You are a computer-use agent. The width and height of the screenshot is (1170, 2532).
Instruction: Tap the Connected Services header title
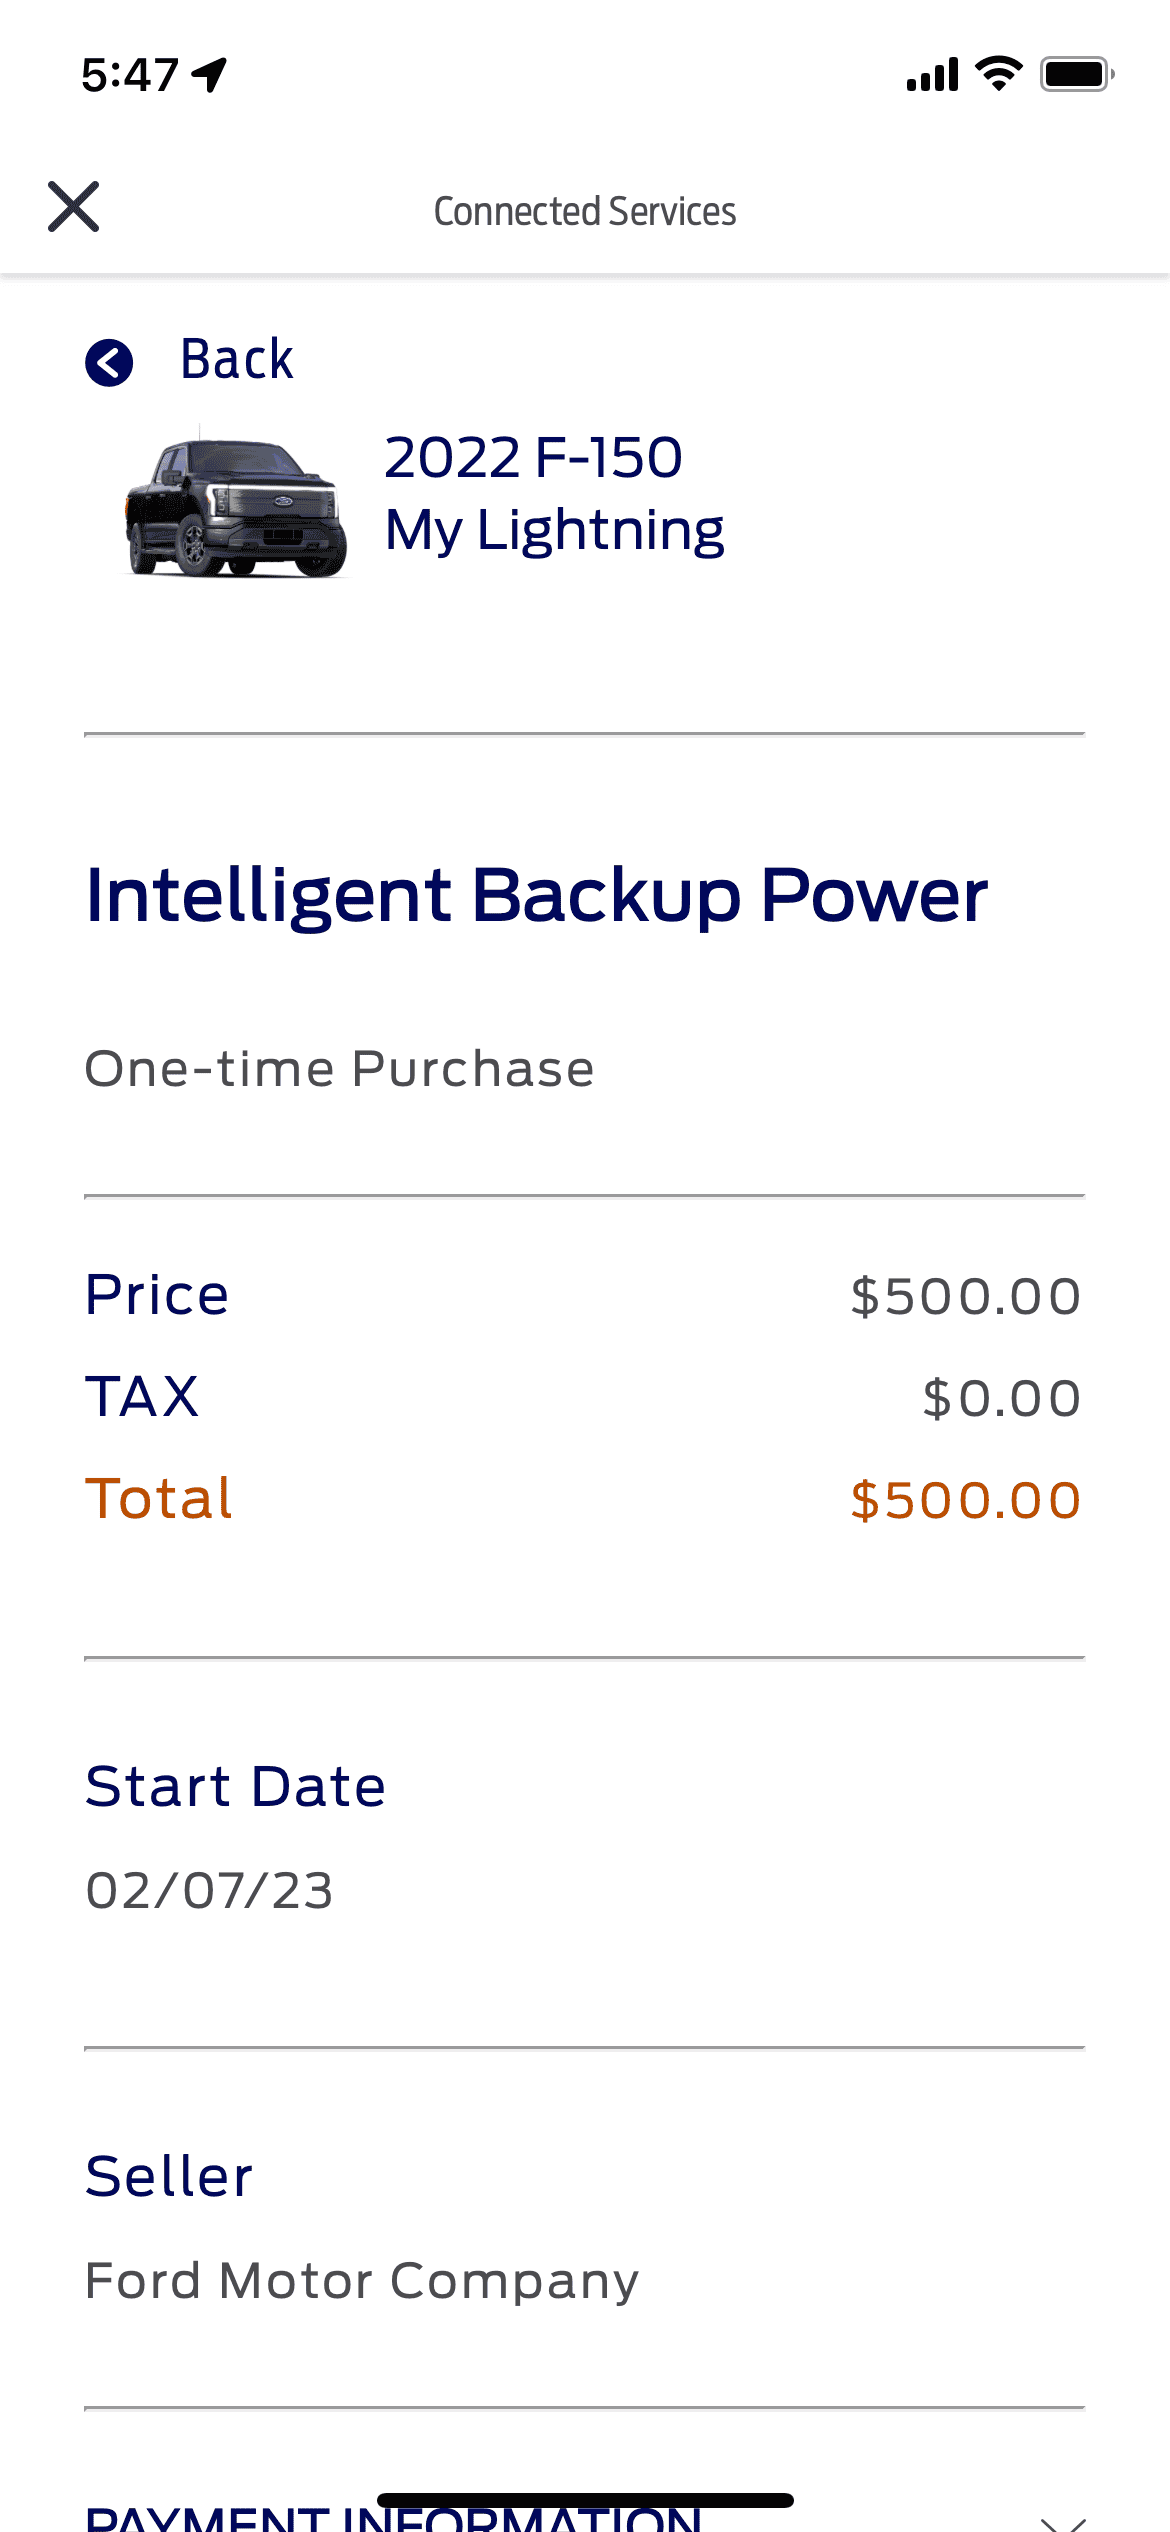click(x=585, y=212)
